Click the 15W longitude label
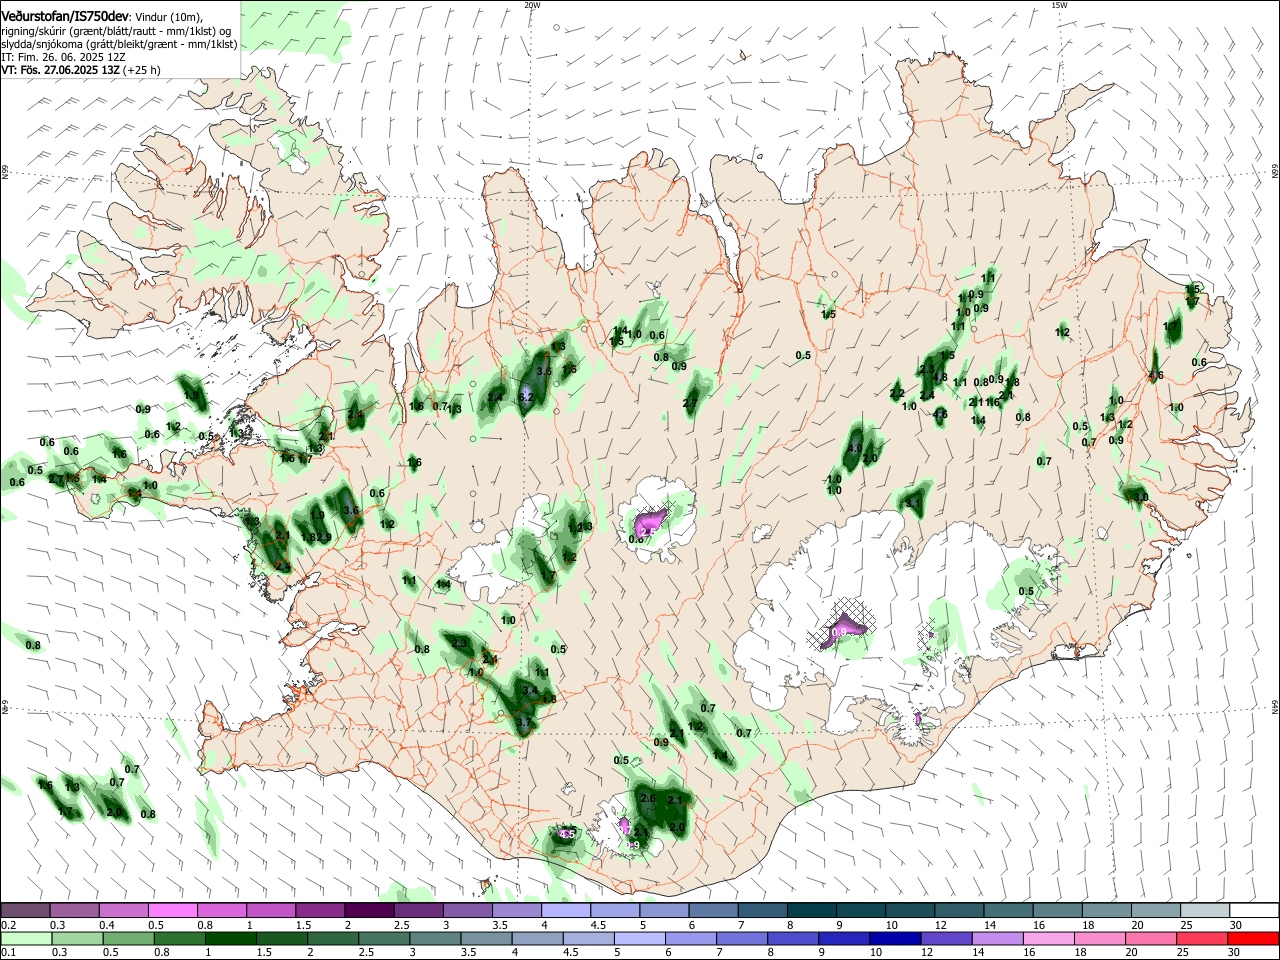Image resolution: width=1280 pixels, height=960 pixels. tap(1060, 5)
